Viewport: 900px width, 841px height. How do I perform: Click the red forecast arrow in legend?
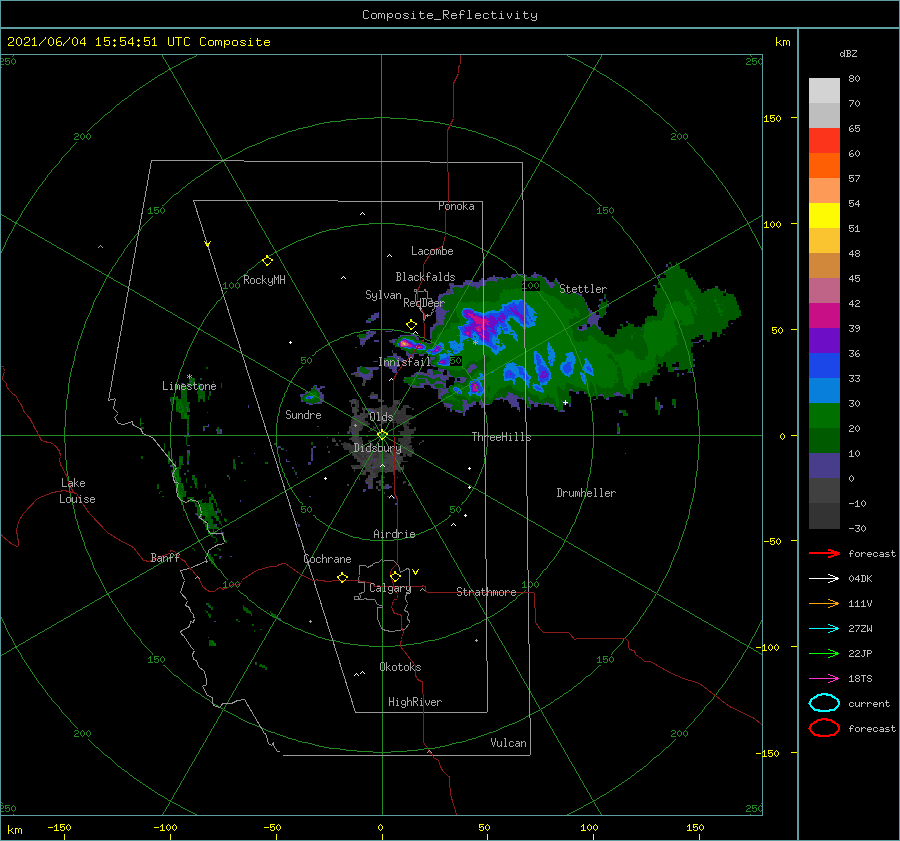click(x=824, y=553)
